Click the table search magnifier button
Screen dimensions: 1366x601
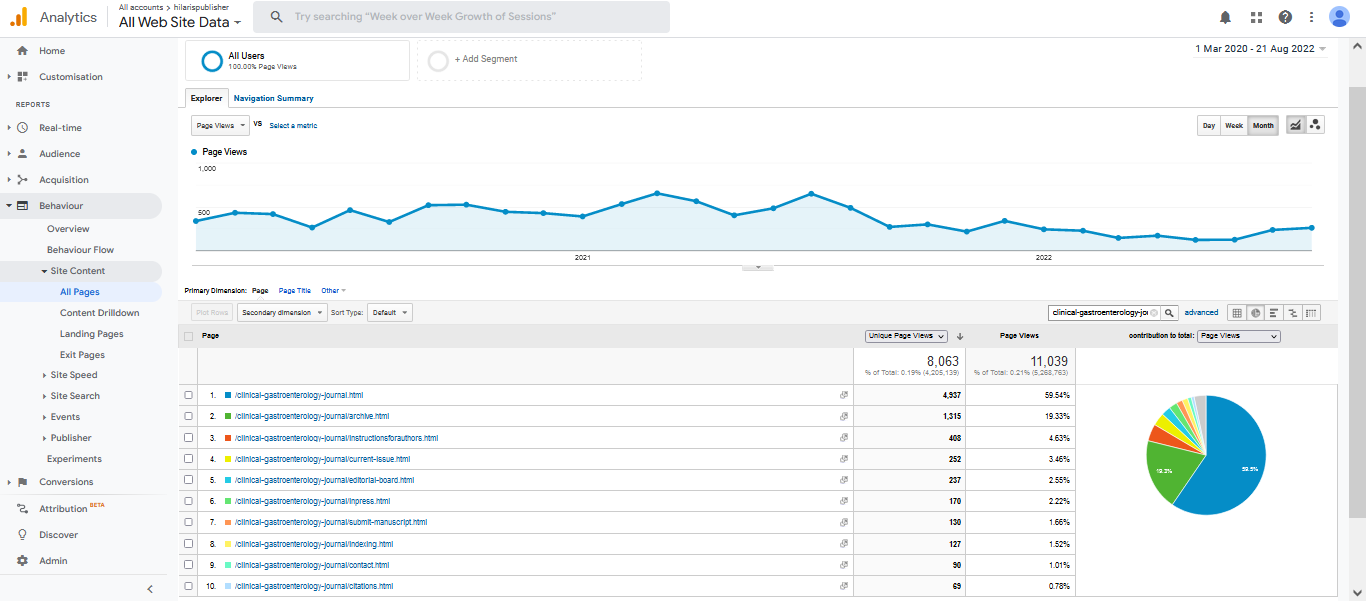(x=1170, y=313)
